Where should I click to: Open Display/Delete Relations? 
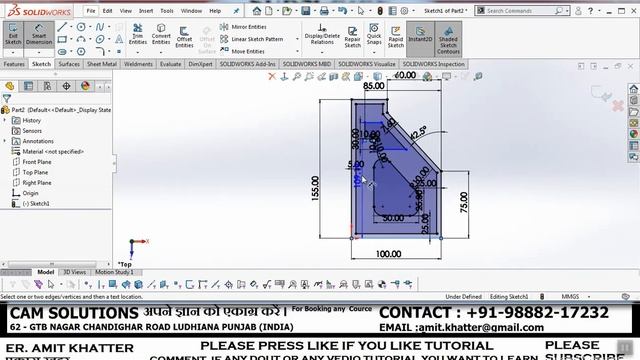(322, 34)
